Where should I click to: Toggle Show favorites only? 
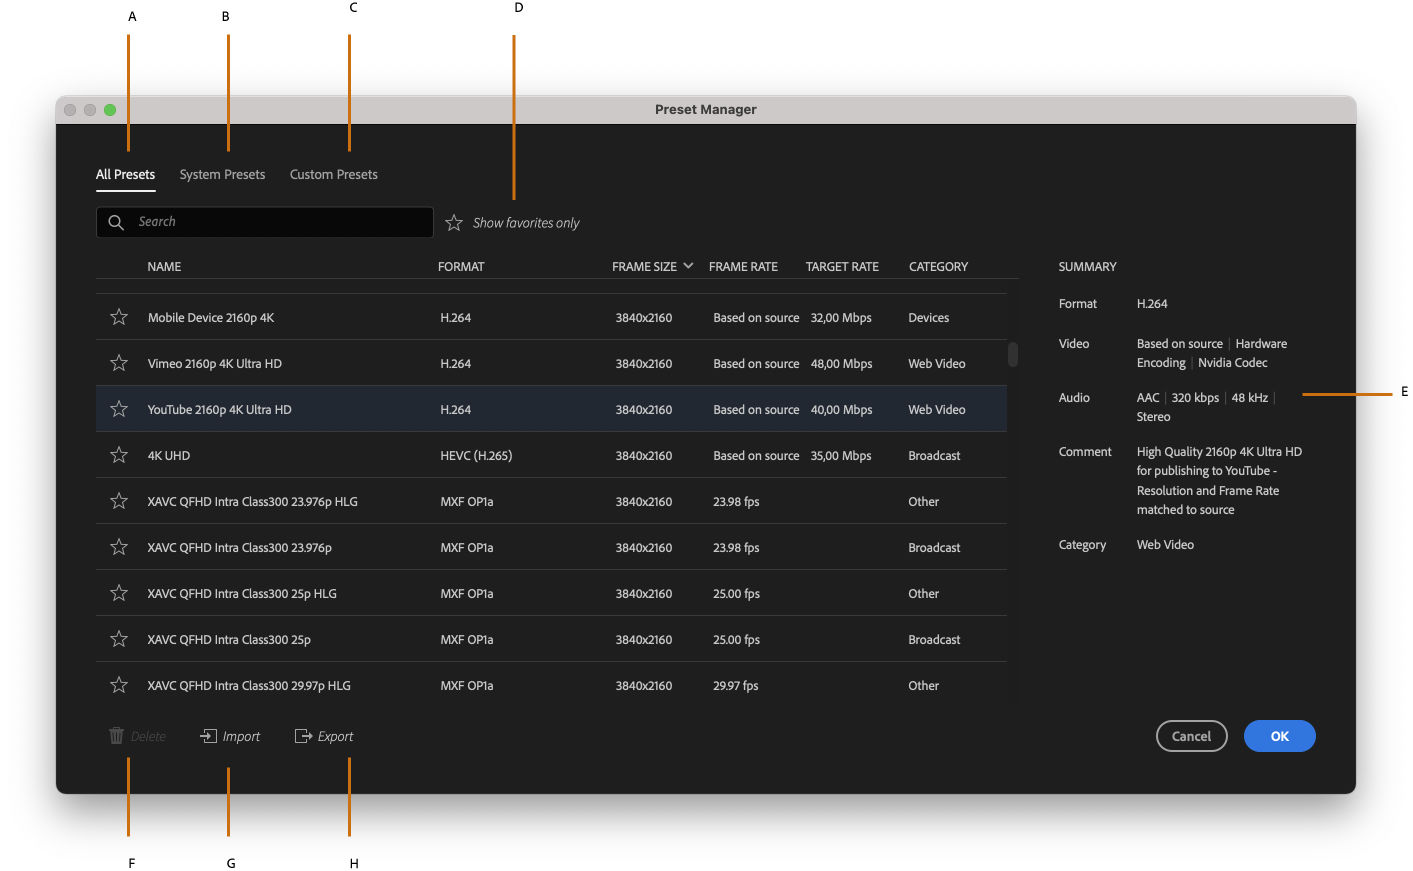pyautogui.click(x=526, y=222)
